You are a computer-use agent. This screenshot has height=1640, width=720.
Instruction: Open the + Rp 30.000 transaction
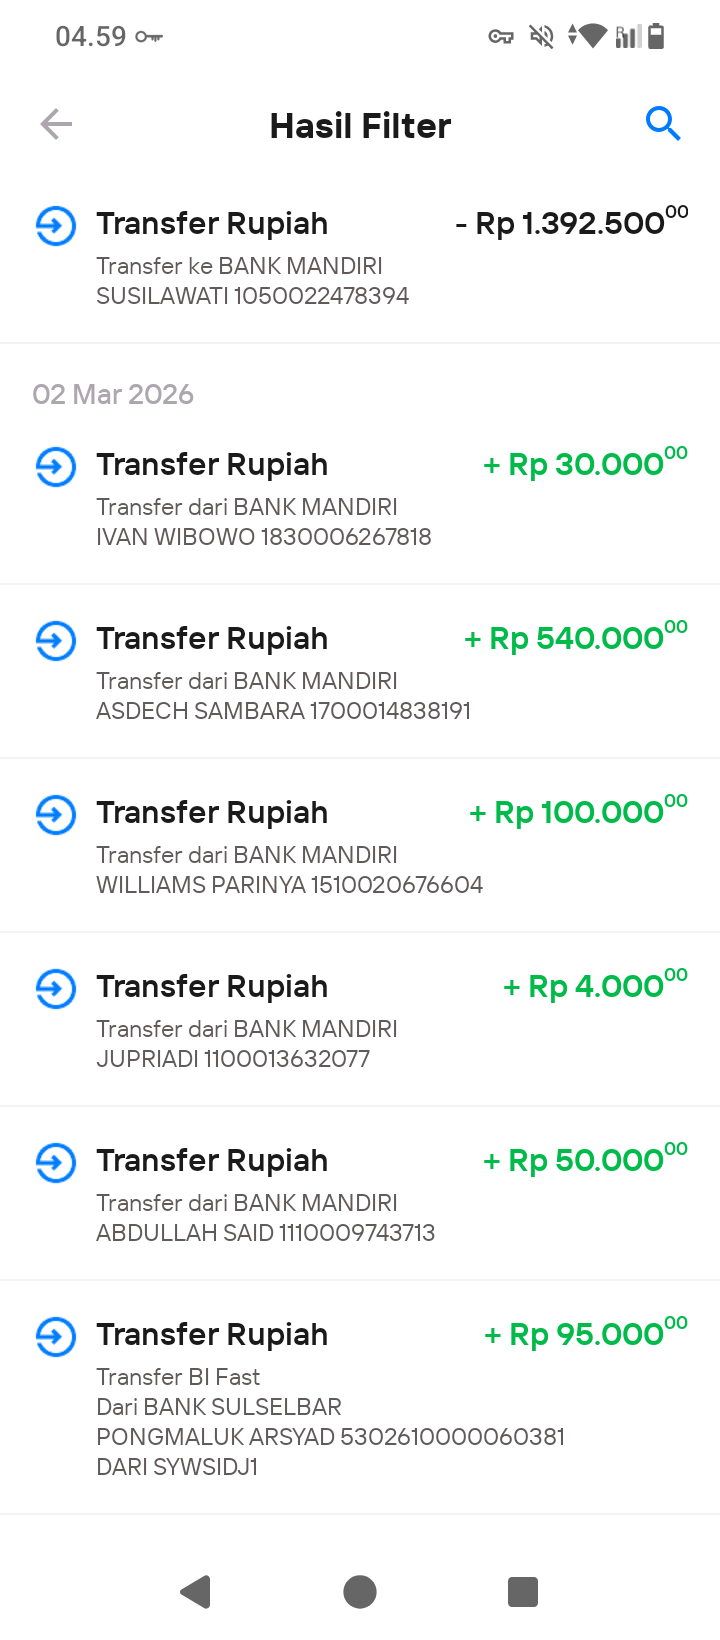360,498
